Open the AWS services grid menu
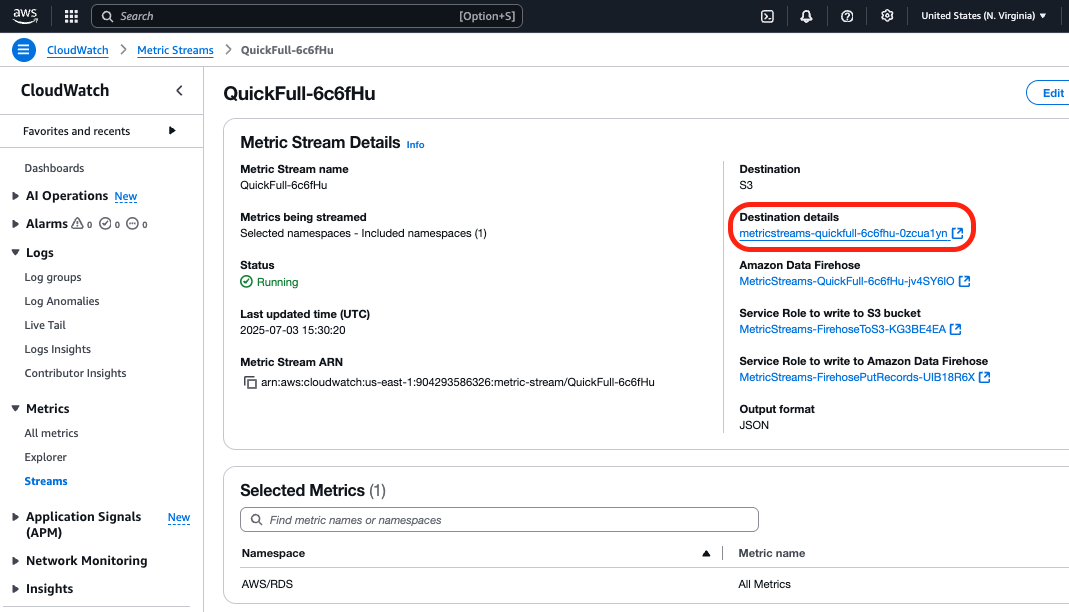The image size is (1069, 612). click(71, 16)
